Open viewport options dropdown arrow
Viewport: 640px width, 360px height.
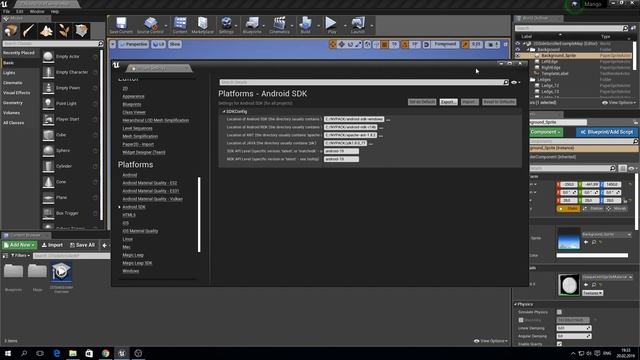pyautogui.click(x=113, y=44)
